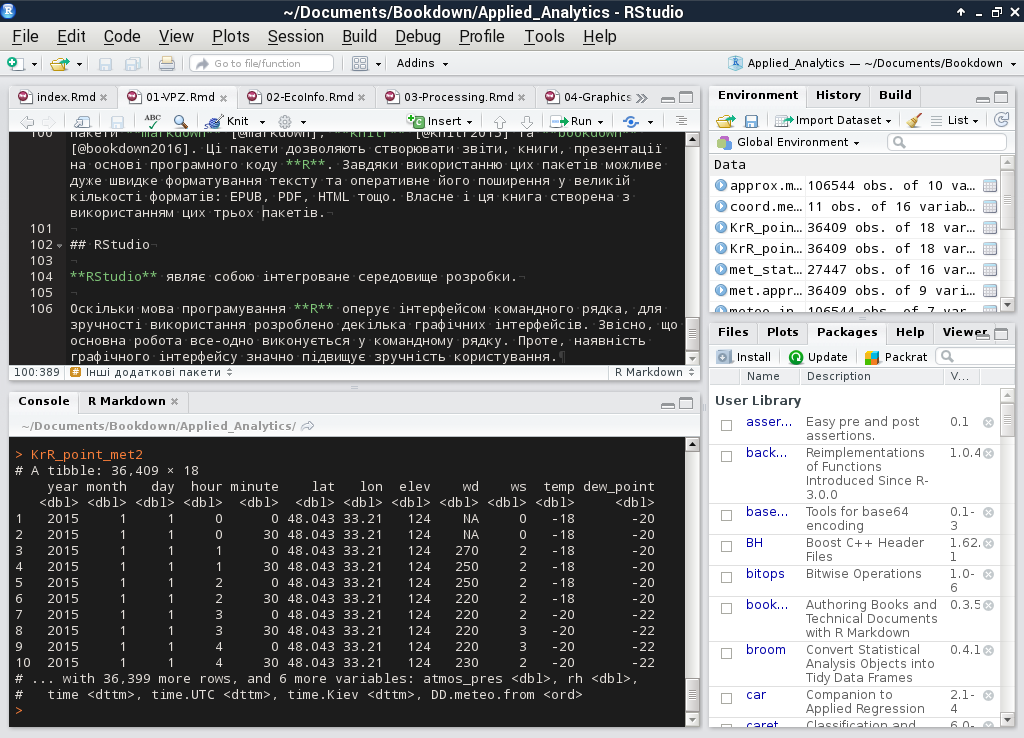Click the load workspace folder icon
This screenshot has width=1024, height=738.
point(726,120)
